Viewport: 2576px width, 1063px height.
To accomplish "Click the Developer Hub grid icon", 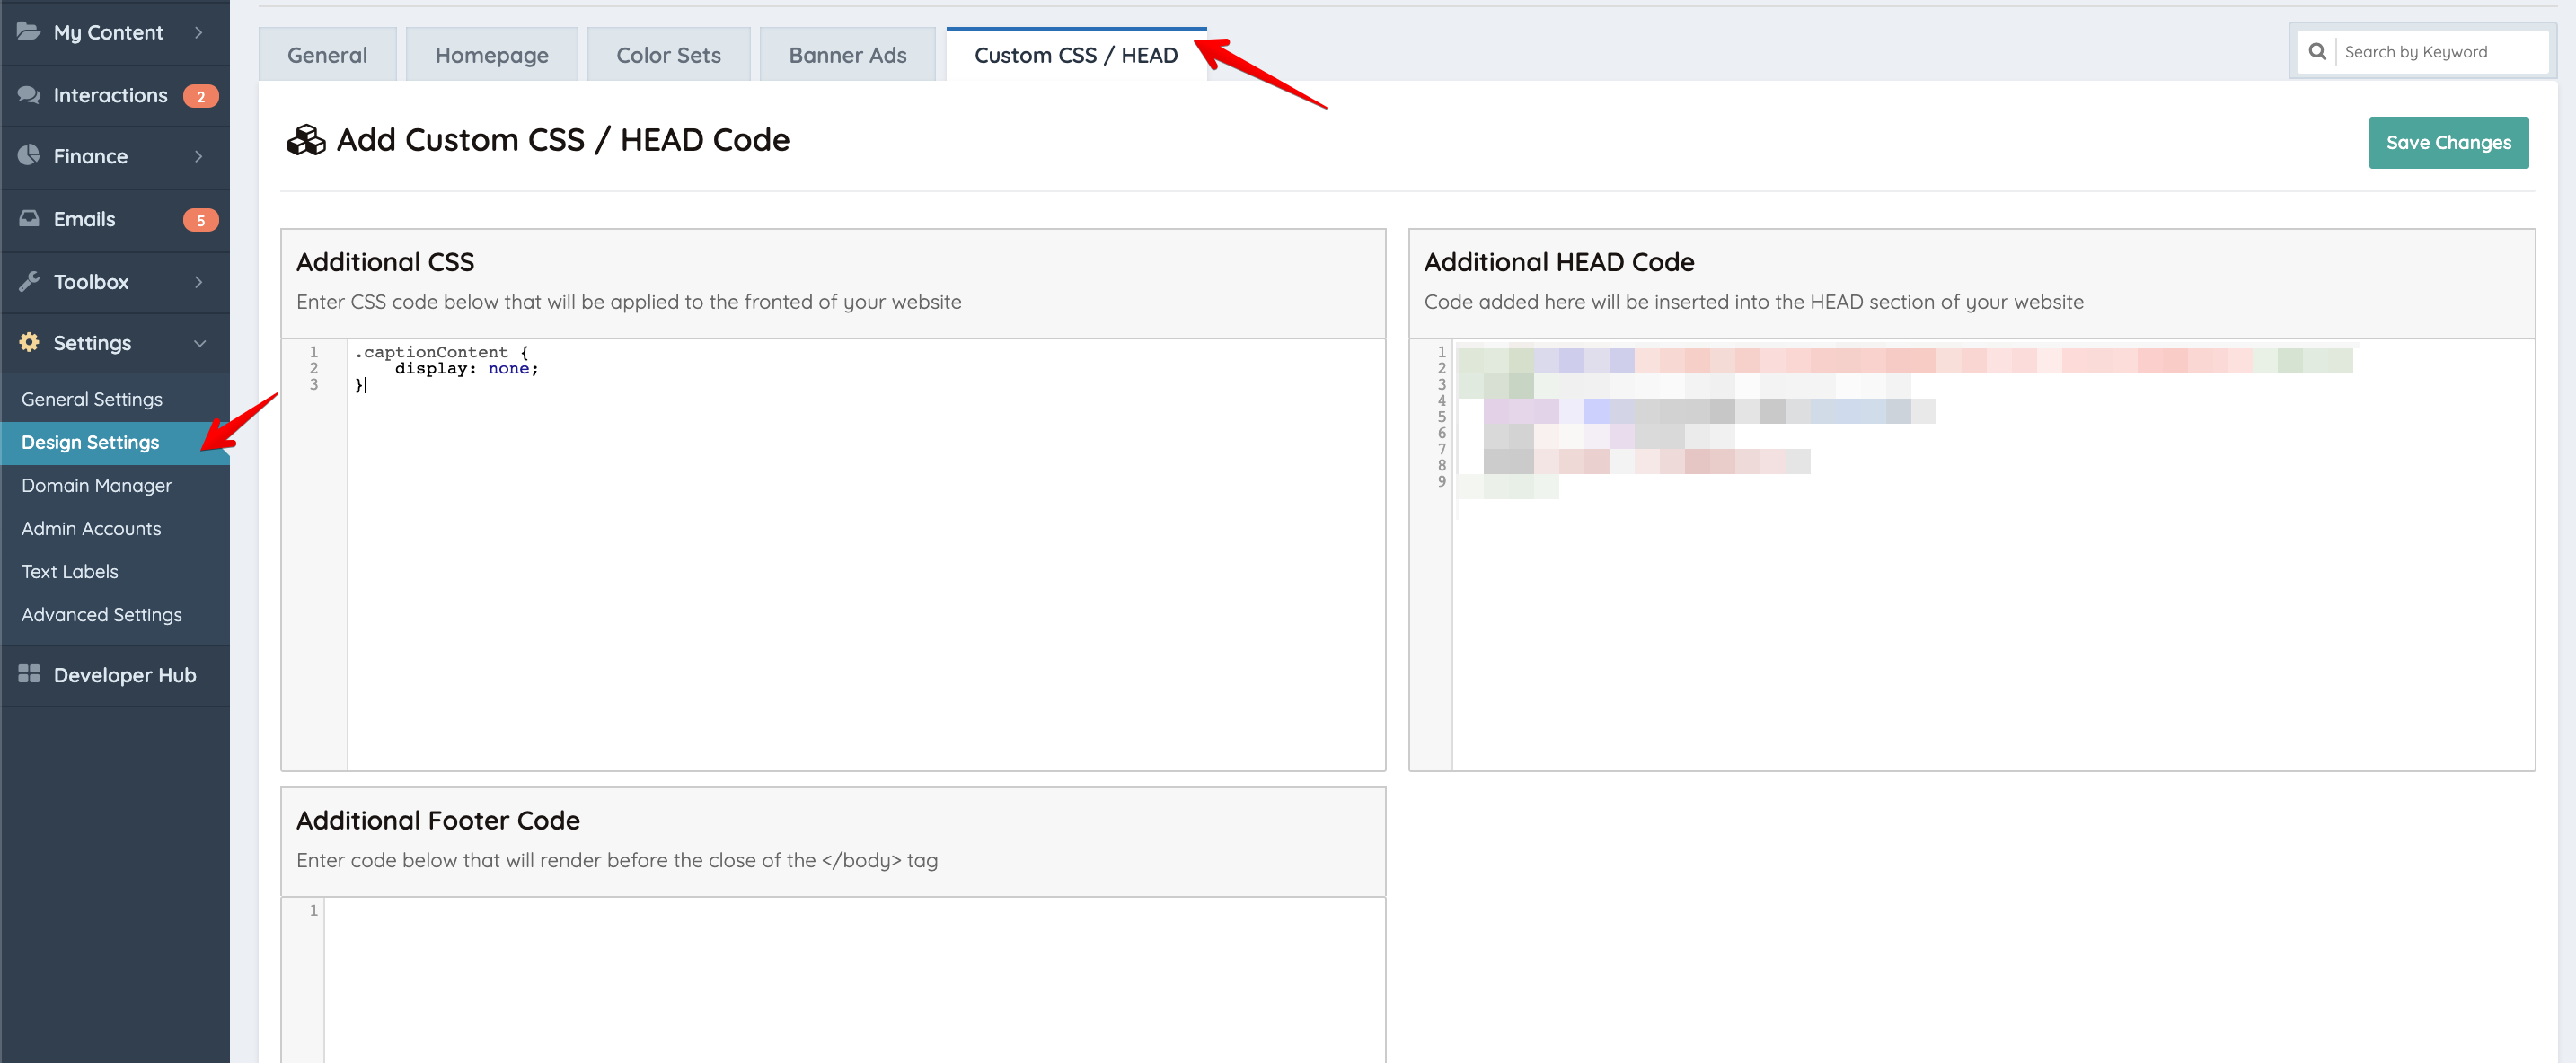I will [x=28, y=675].
